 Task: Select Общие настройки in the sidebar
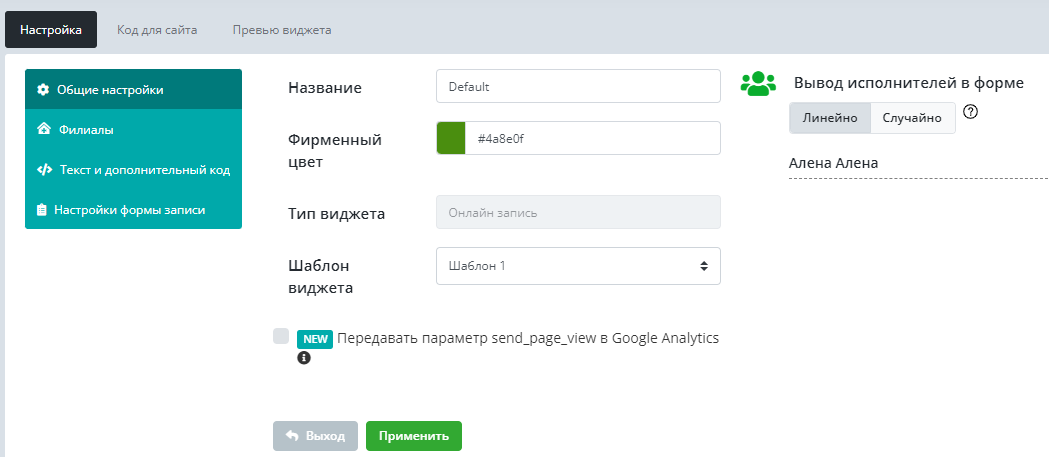pyautogui.click(x=133, y=89)
